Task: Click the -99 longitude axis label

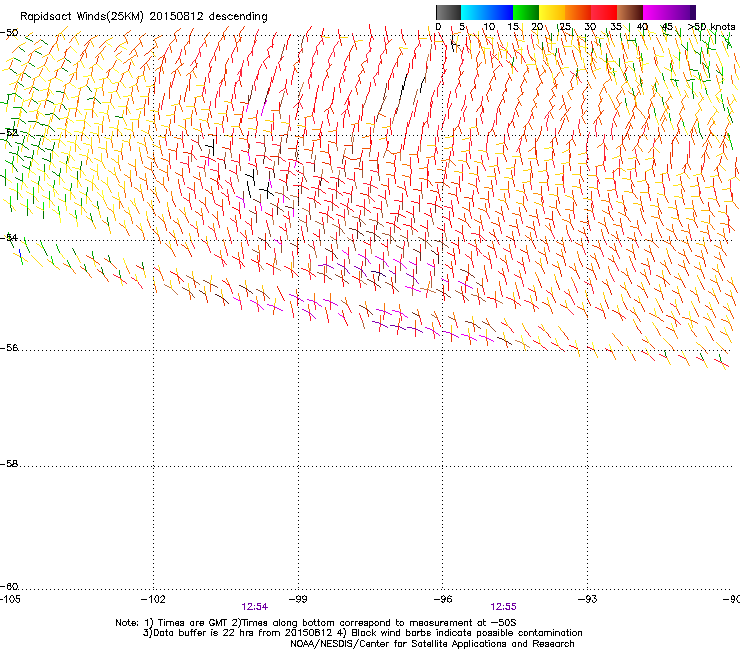Action: point(298,599)
